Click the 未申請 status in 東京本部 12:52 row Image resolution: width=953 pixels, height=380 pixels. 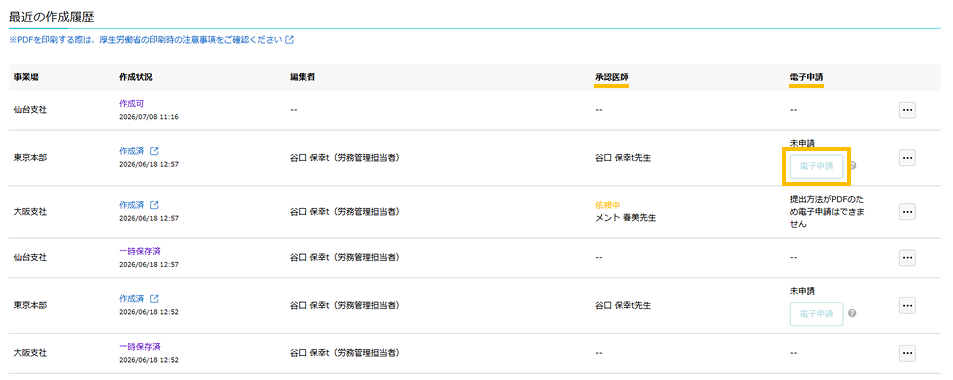(x=802, y=291)
